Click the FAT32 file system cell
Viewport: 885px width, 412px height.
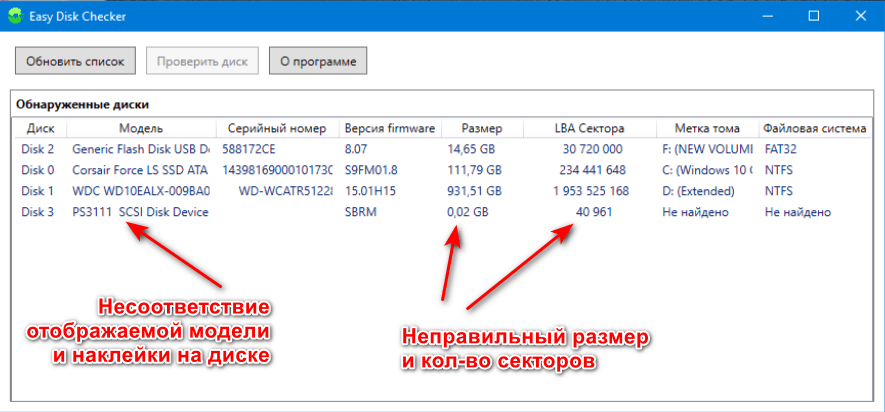coord(781,150)
